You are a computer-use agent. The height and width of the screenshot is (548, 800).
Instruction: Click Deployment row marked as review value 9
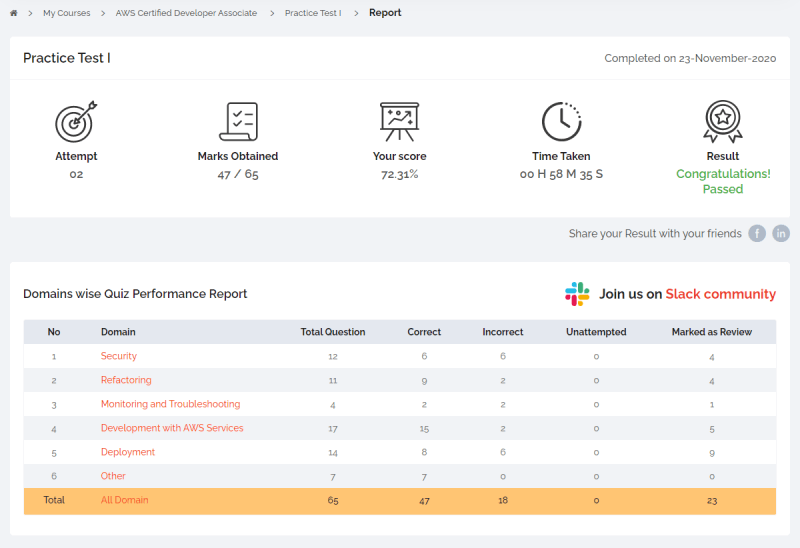click(x=712, y=453)
